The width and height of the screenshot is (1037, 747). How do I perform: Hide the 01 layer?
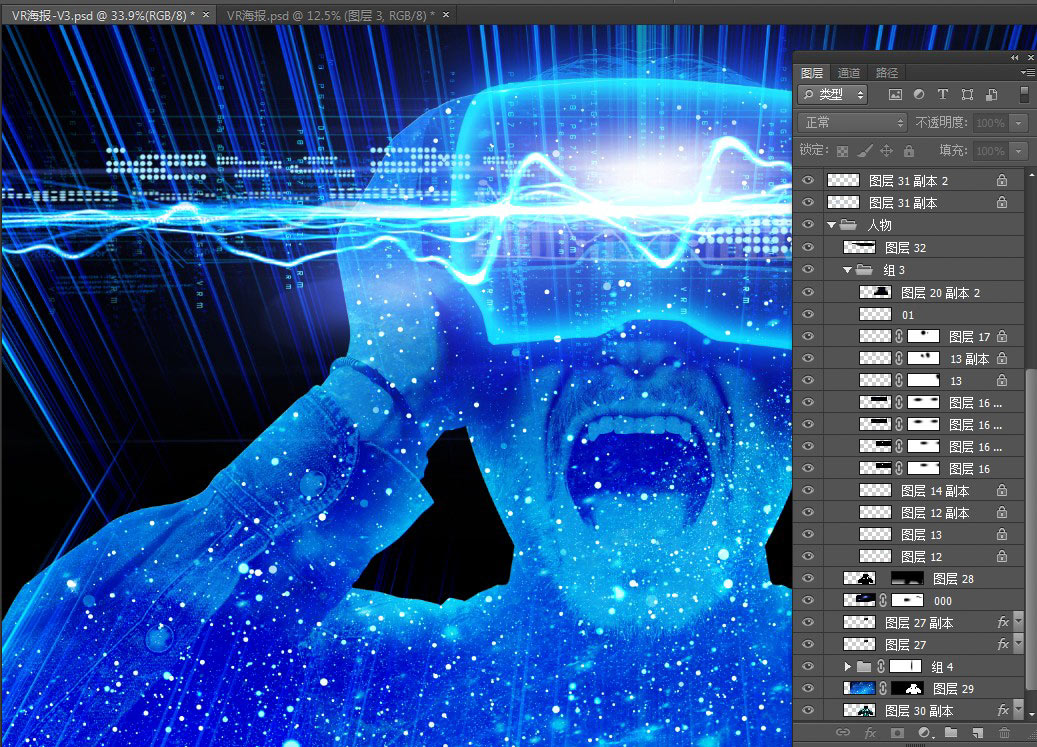pos(808,315)
